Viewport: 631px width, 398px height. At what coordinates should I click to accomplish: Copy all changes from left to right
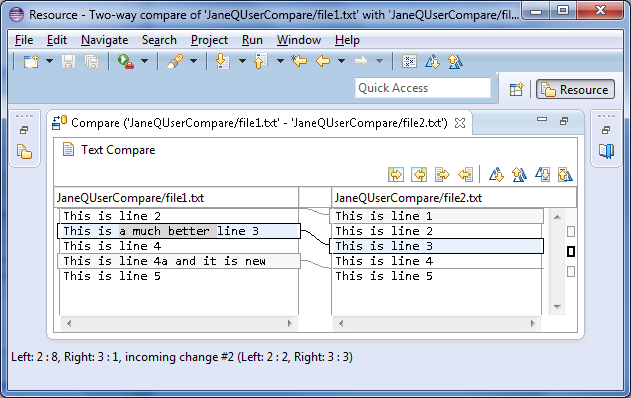click(396, 175)
